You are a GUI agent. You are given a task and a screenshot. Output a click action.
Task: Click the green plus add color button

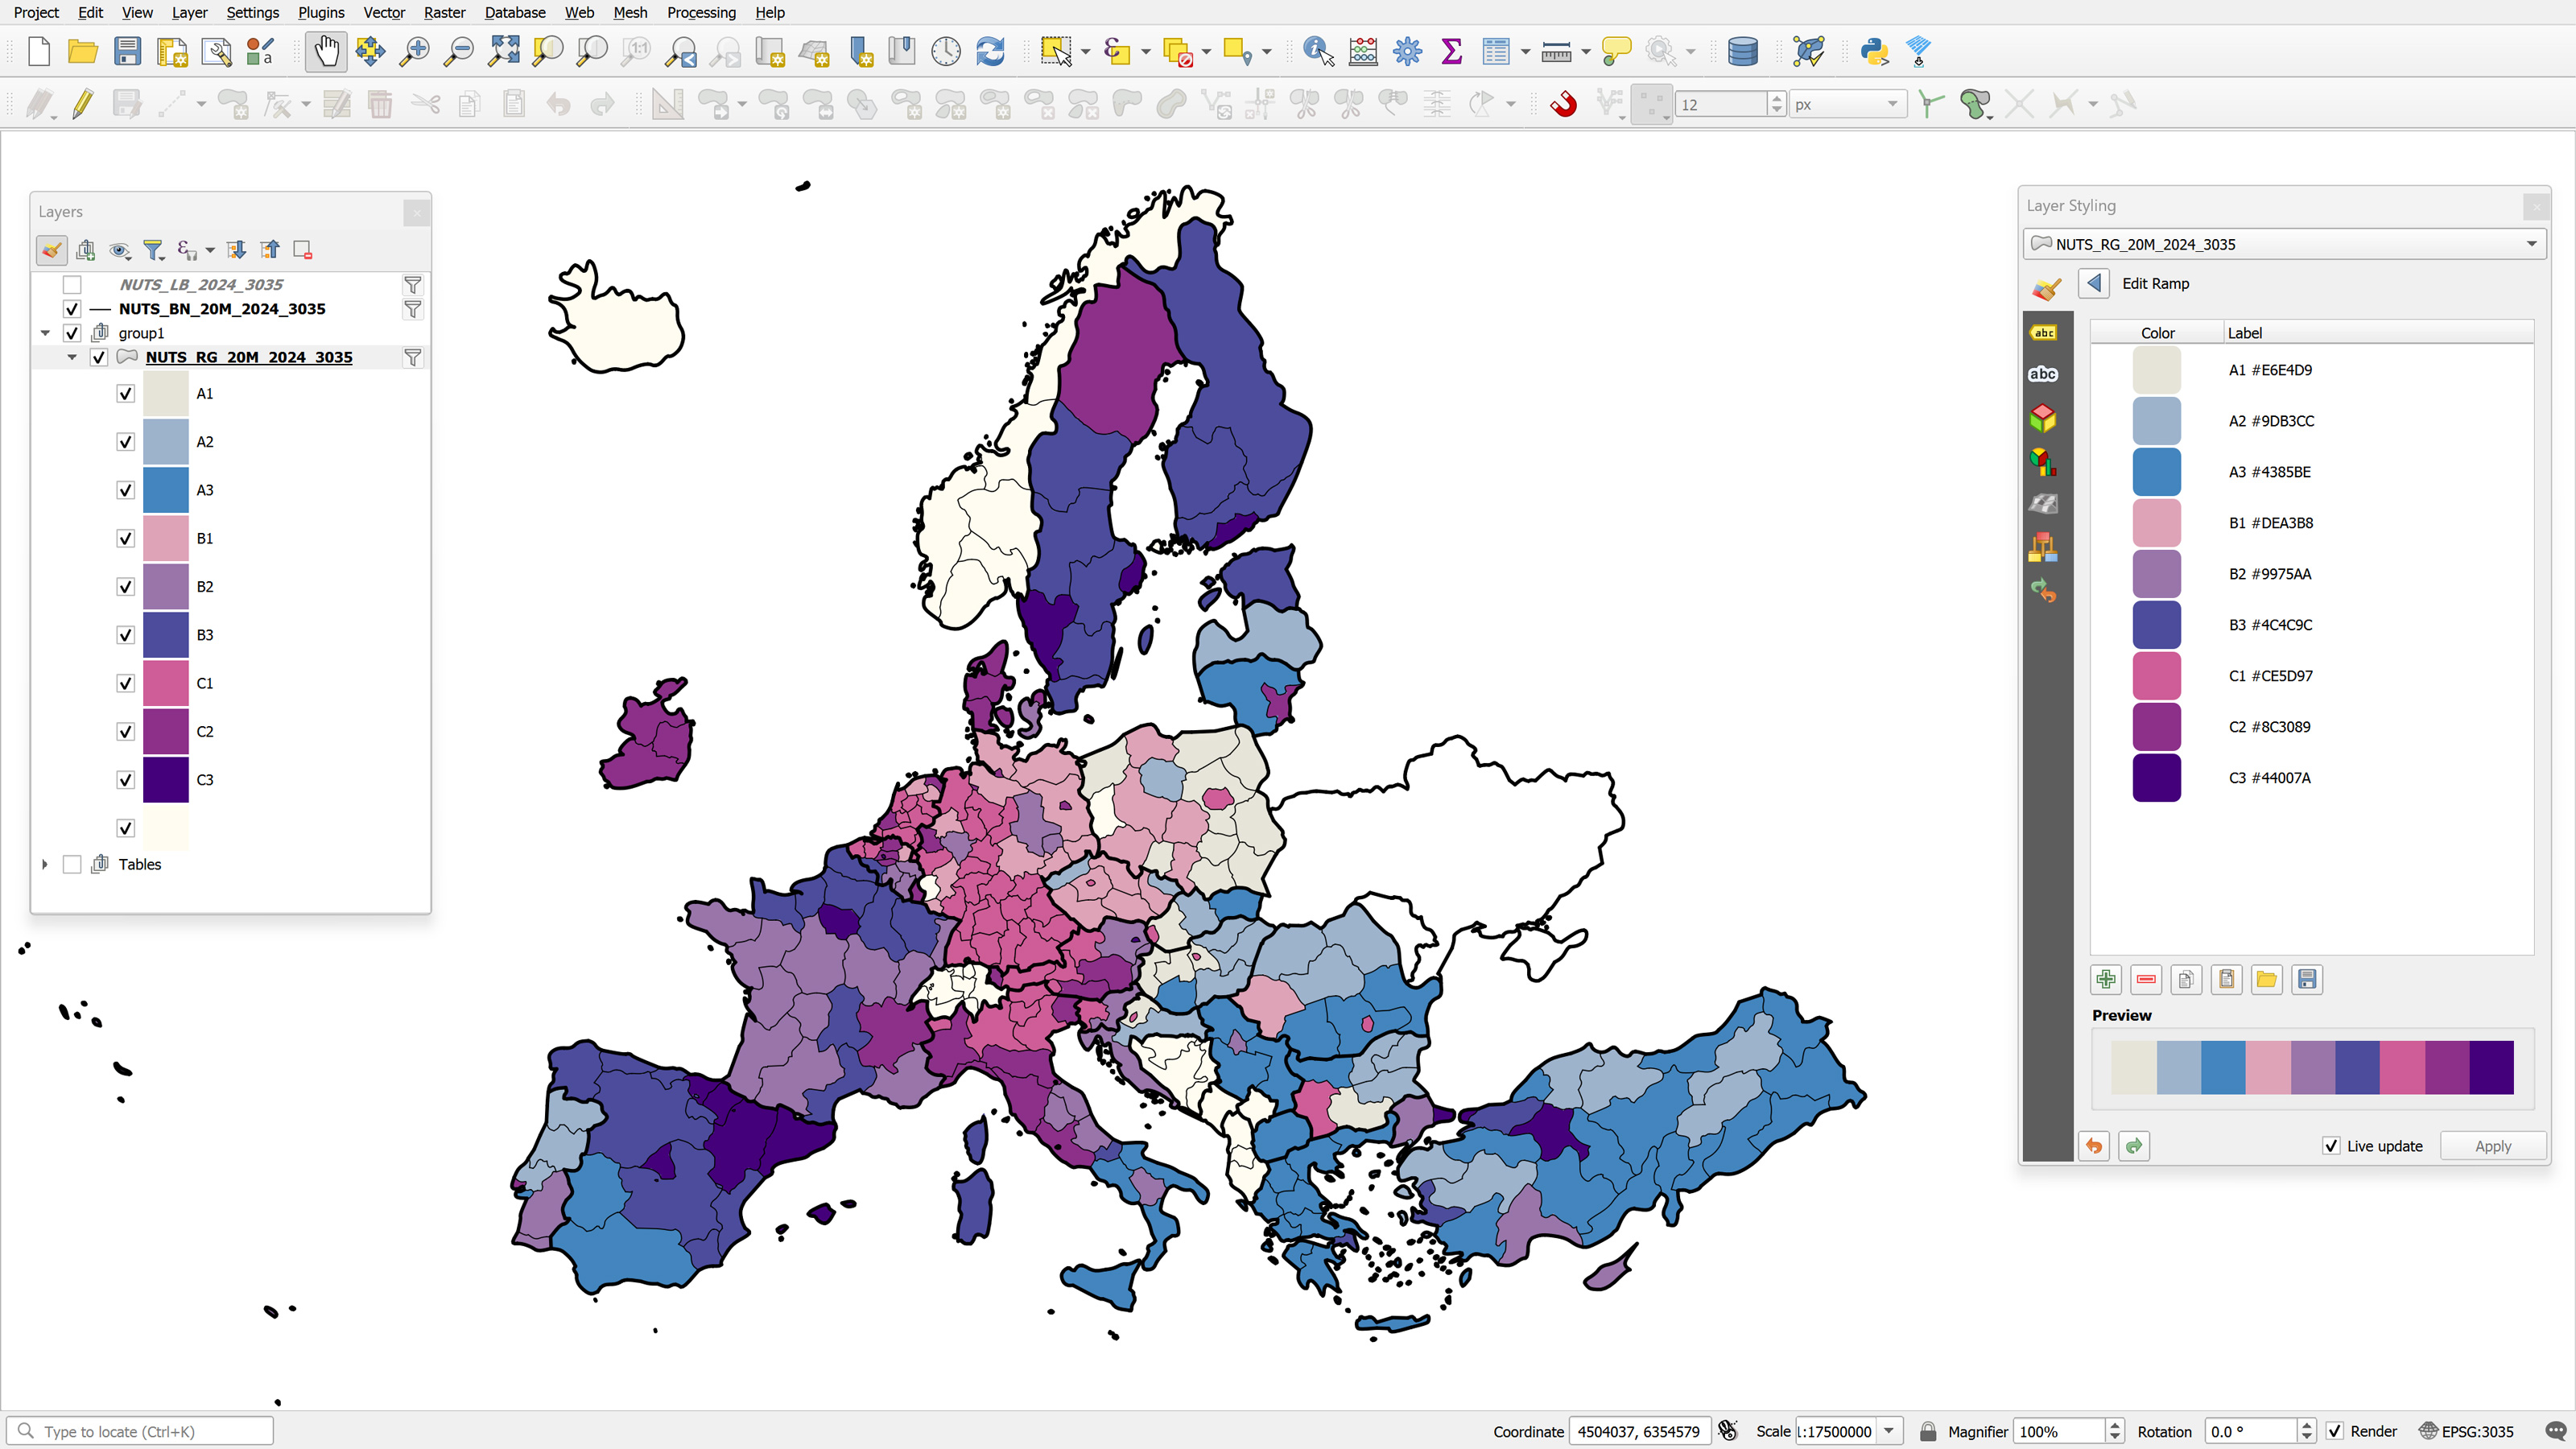[x=2106, y=980]
